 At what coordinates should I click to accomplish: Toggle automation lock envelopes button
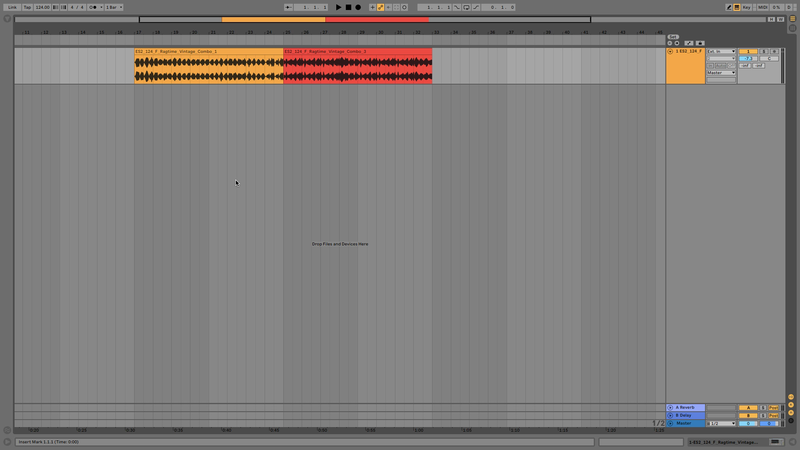700,43
